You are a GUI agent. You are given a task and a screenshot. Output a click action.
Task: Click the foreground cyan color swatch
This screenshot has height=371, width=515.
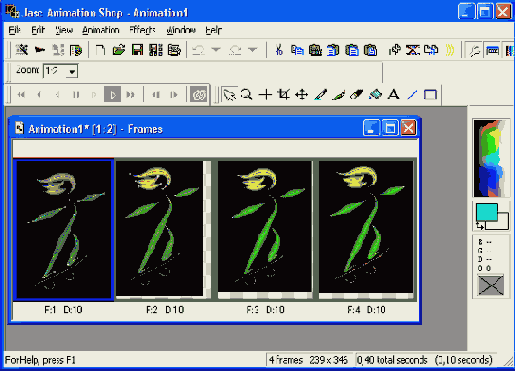click(487, 212)
